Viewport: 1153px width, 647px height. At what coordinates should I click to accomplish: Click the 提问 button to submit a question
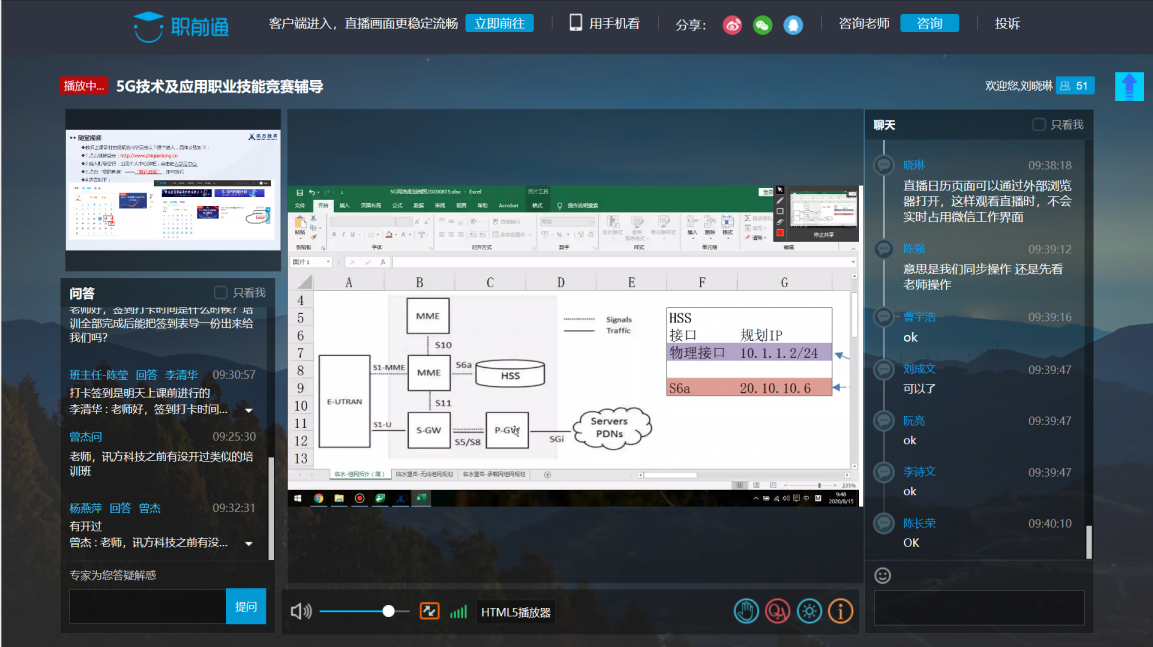tap(246, 606)
